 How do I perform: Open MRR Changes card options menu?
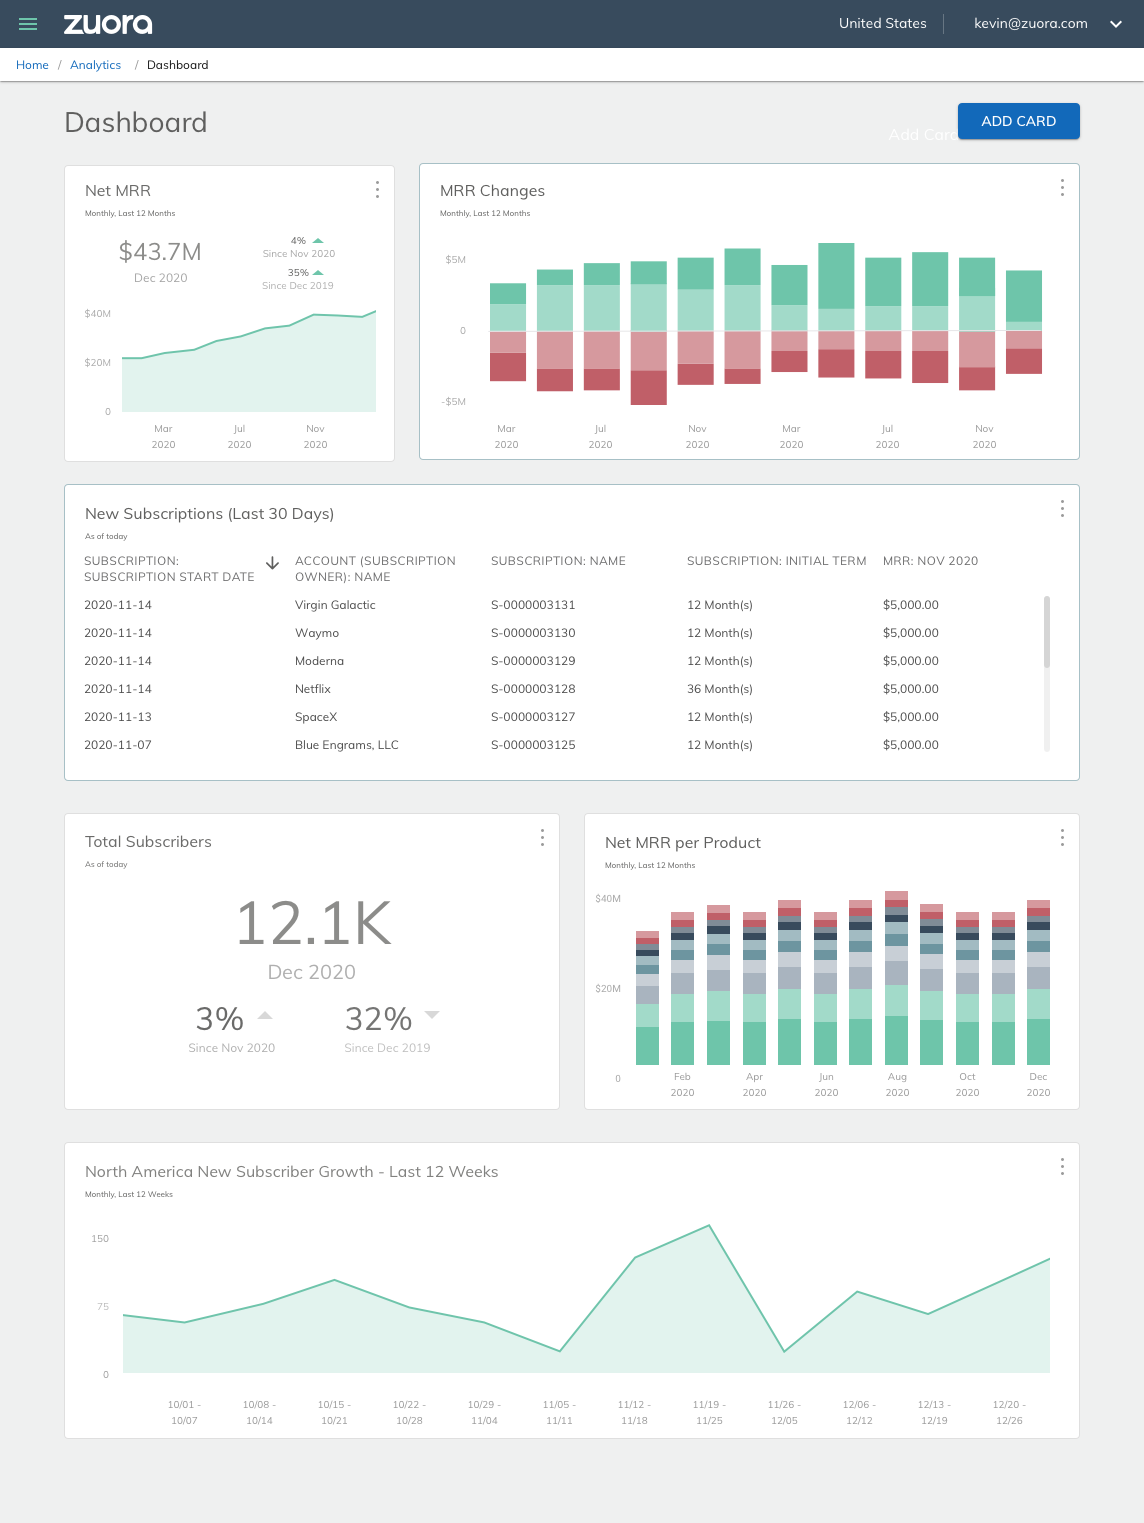coord(1062,188)
